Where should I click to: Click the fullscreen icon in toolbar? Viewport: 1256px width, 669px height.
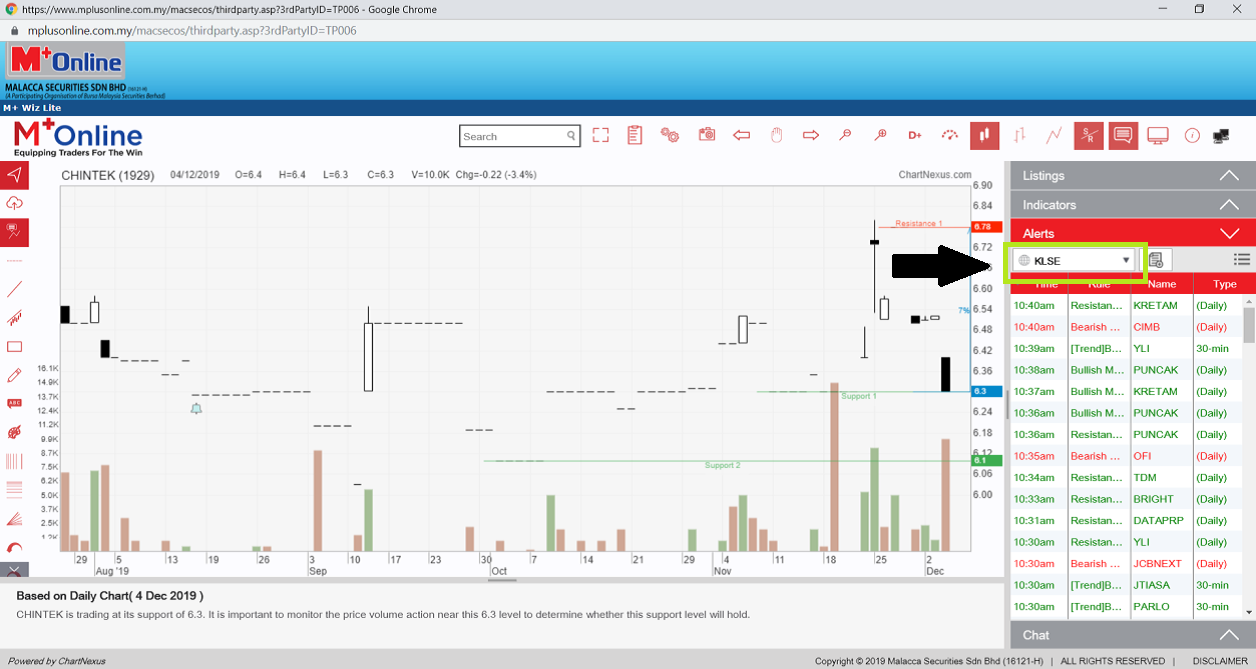pos(600,135)
